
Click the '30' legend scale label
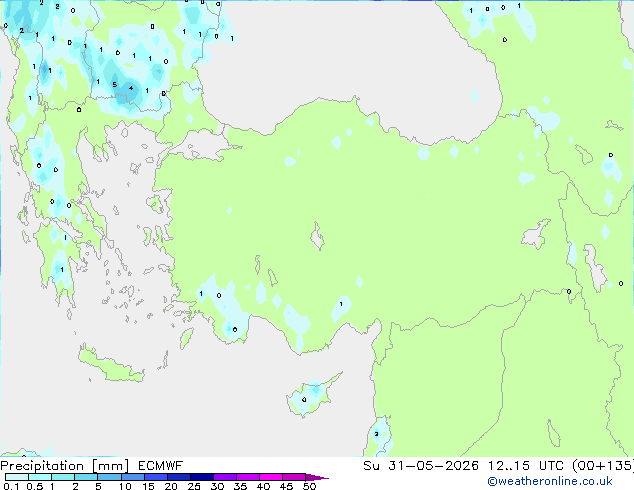click(x=217, y=486)
